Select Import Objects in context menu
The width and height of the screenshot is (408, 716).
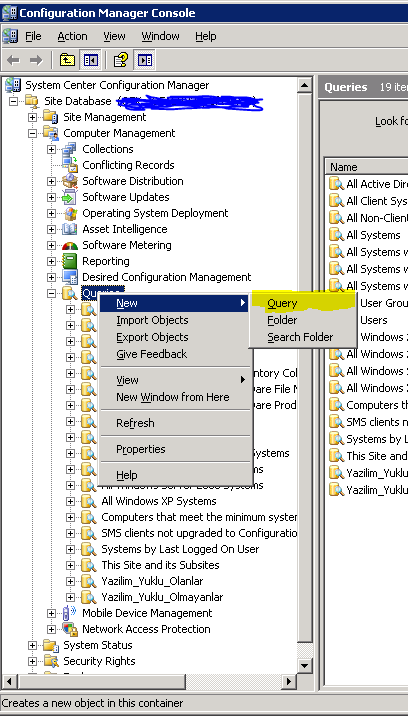point(175,320)
